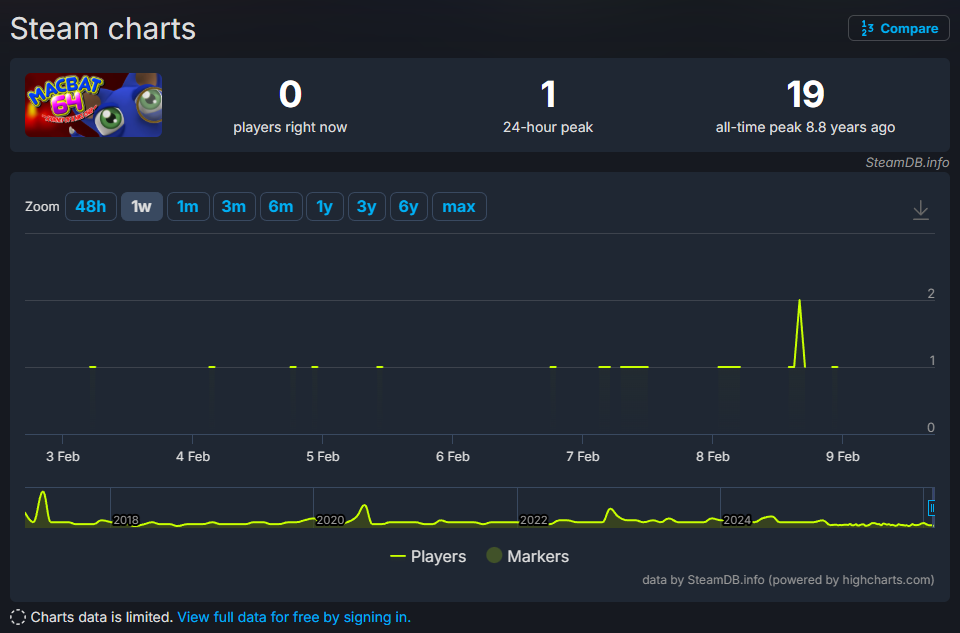The image size is (960, 633).
Task: Click the Zoom label text
Action: tap(42, 206)
